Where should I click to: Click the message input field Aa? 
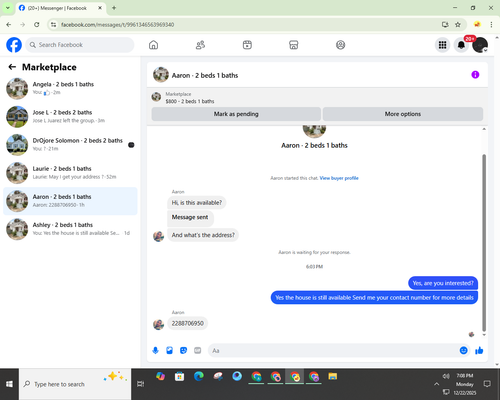(x=333, y=351)
